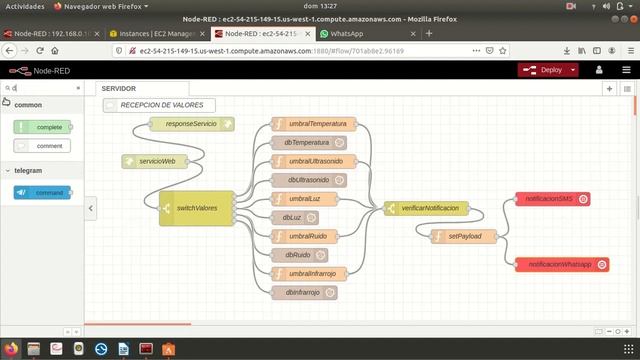Select the umbralLuz function node
The height and width of the screenshot is (360, 640).
point(304,199)
